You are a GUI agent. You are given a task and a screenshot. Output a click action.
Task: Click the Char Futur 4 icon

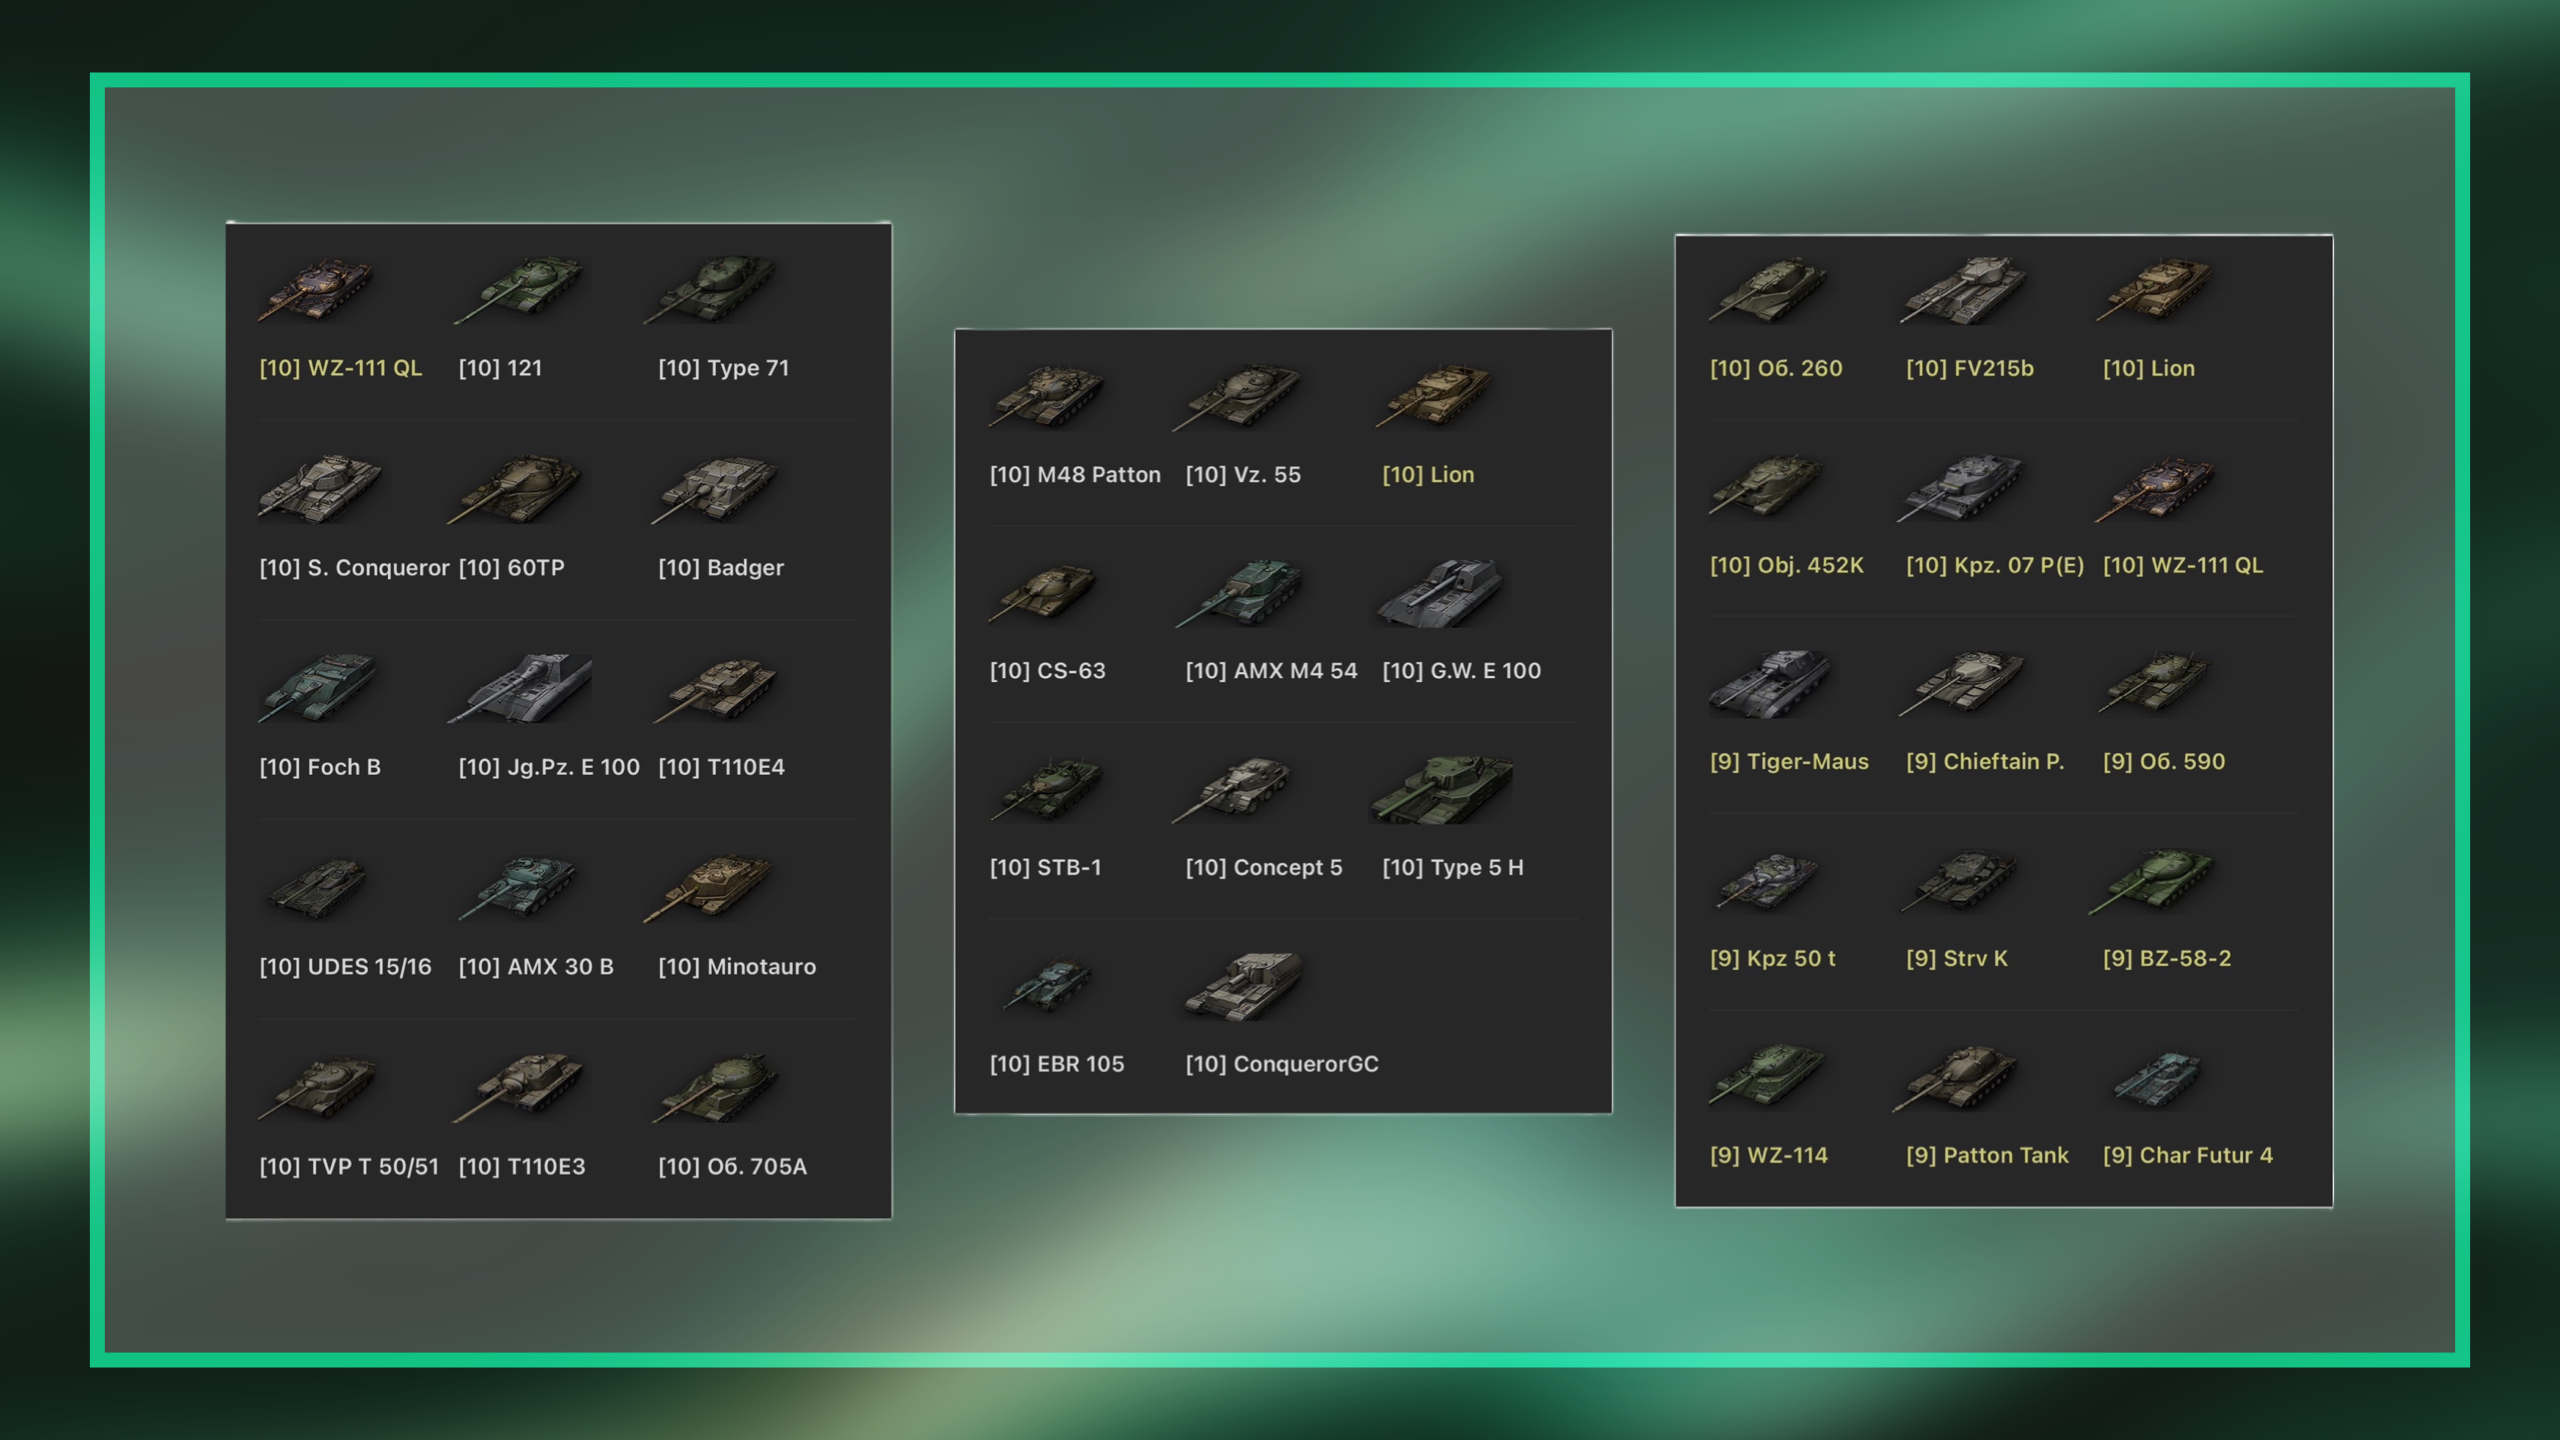(2156, 1078)
